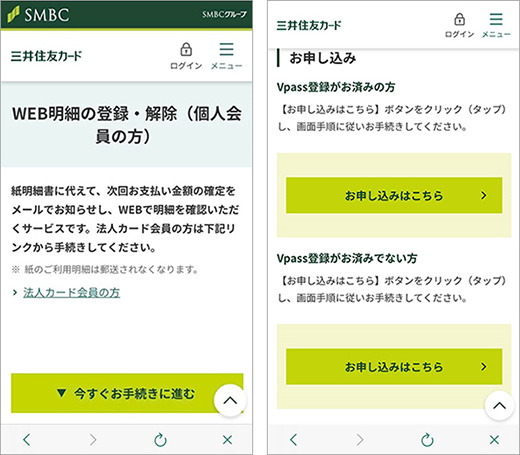The image size is (520, 455).
Task: Reload page in right screen browser bar
Action: point(427,440)
